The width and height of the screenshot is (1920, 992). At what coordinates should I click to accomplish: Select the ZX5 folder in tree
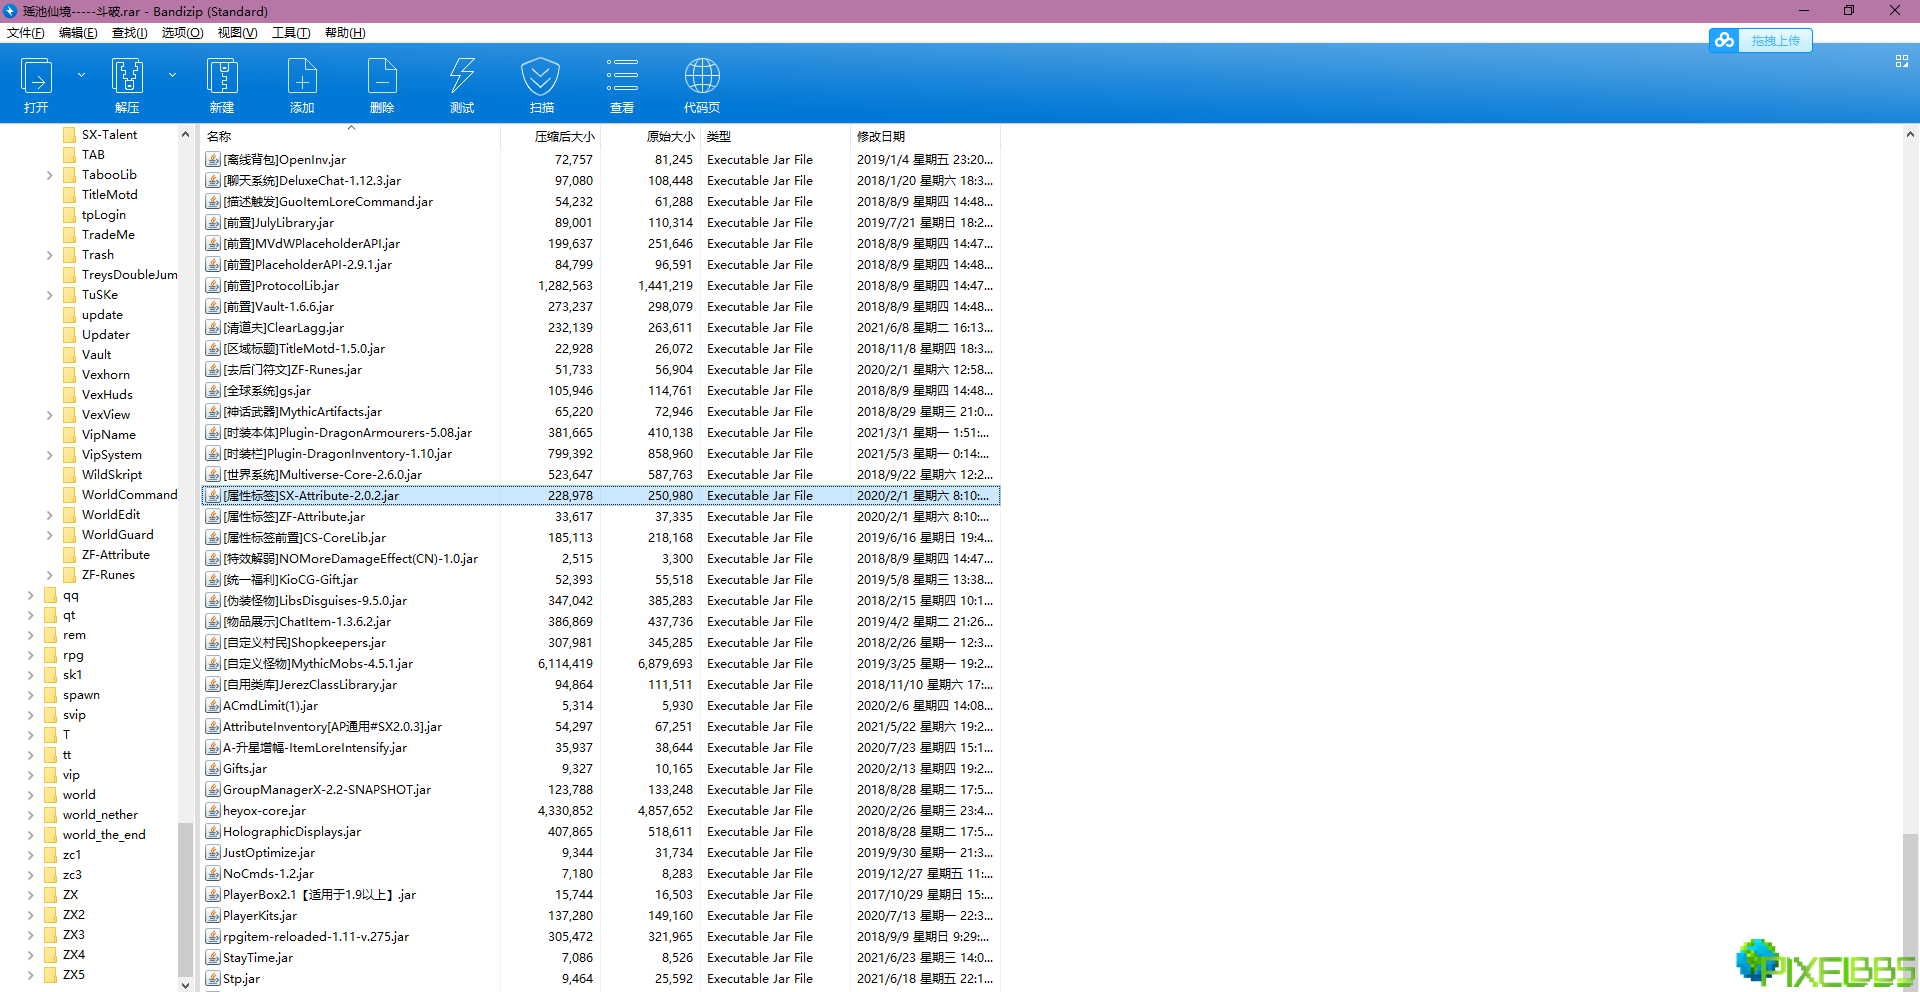pyautogui.click(x=74, y=975)
